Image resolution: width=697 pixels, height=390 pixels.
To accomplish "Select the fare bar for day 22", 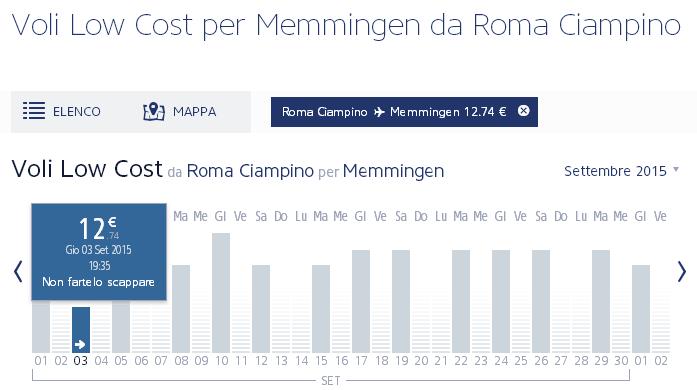I will [461, 301].
